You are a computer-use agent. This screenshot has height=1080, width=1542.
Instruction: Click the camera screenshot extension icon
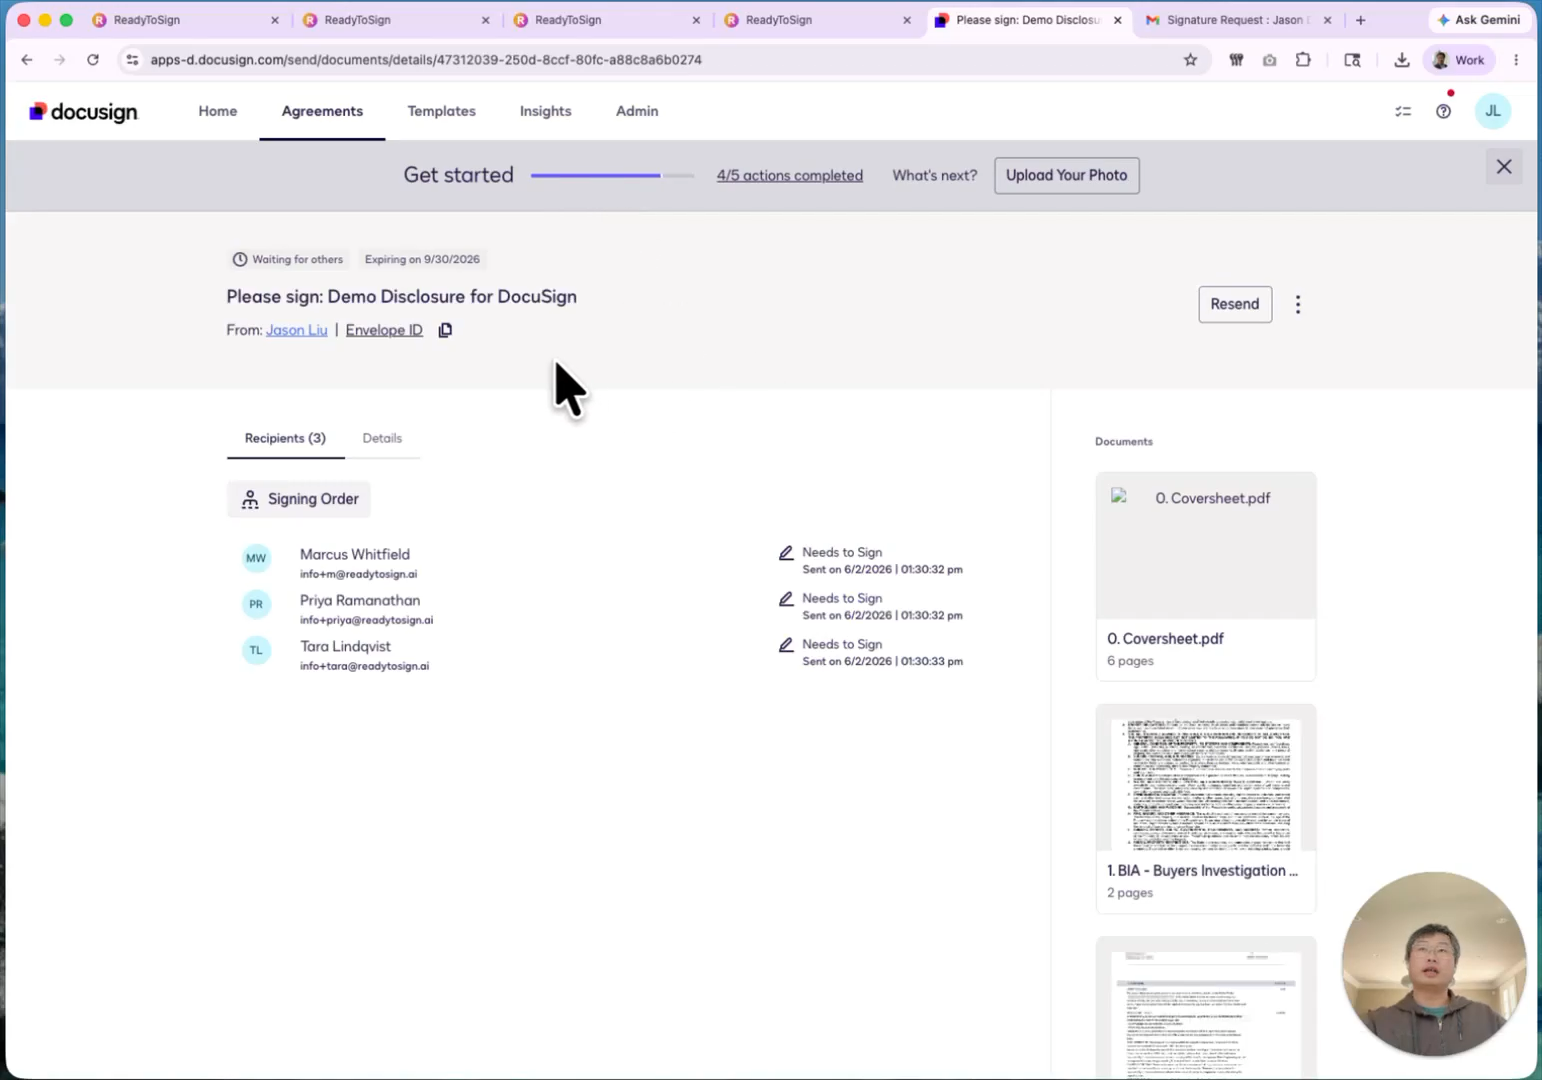(x=1269, y=60)
